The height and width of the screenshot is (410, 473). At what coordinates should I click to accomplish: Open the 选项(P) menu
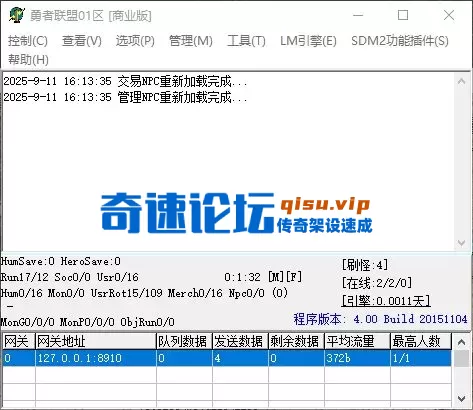coord(135,41)
